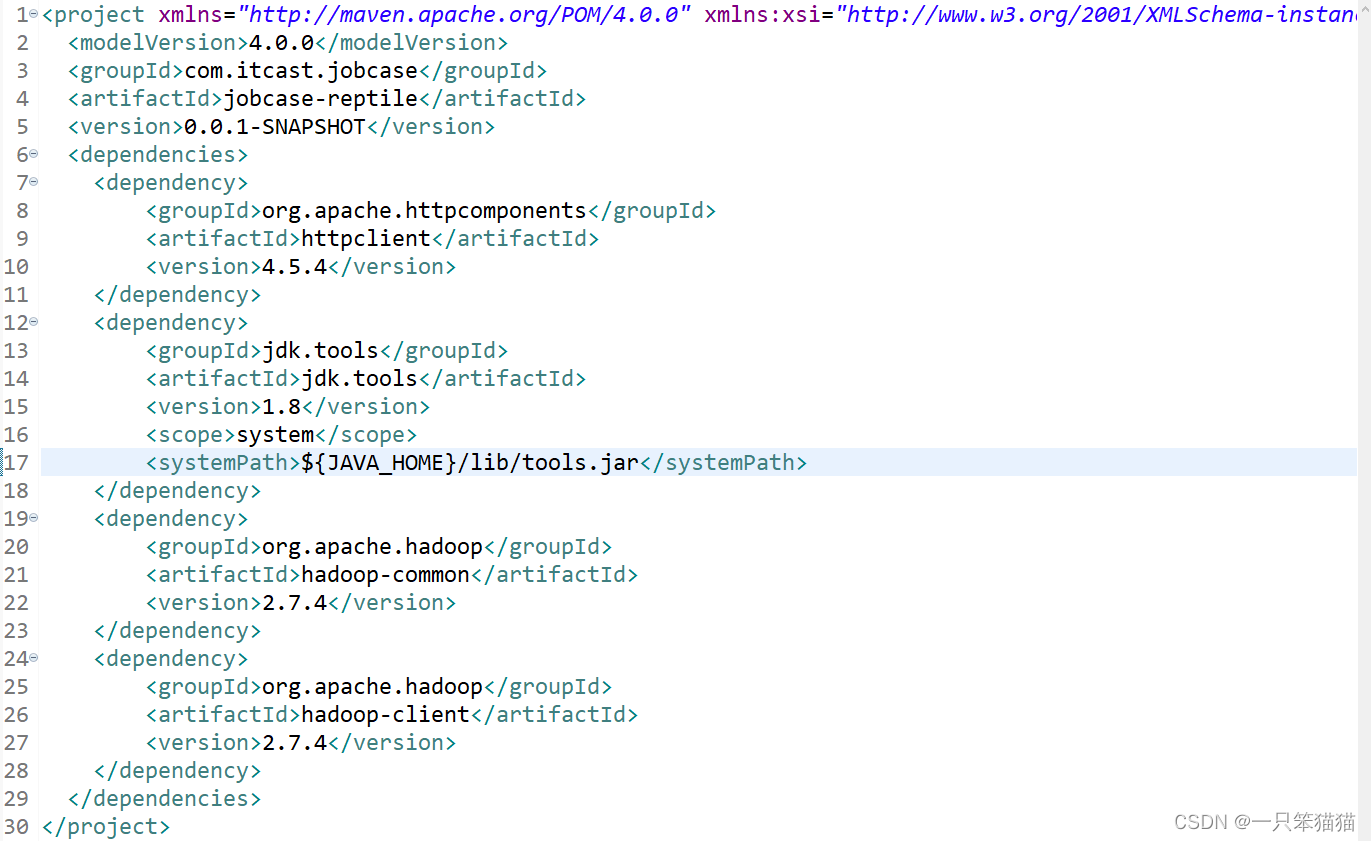Click the Maven POM xmlns URL on line 1
The height and width of the screenshot is (841, 1371).
(464, 15)
